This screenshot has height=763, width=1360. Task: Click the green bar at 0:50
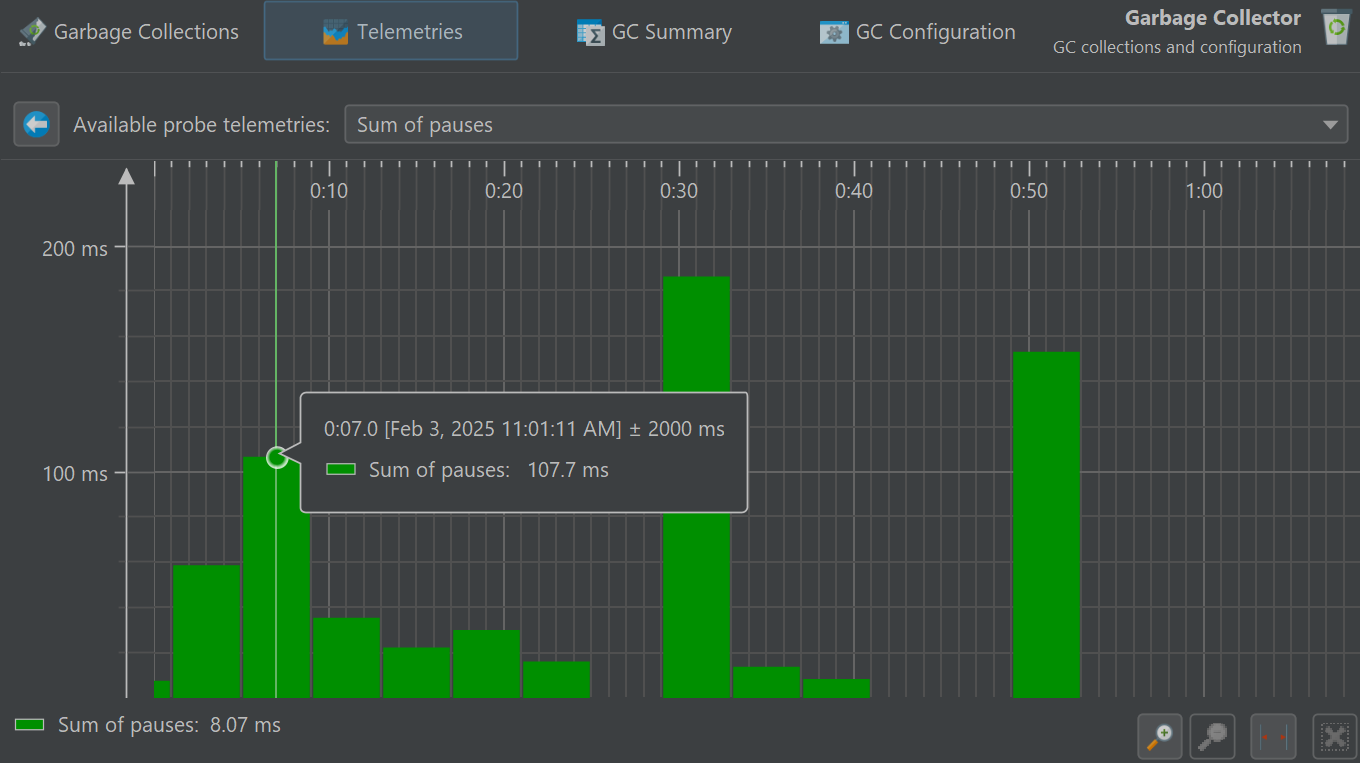(x=1047, y=525)
